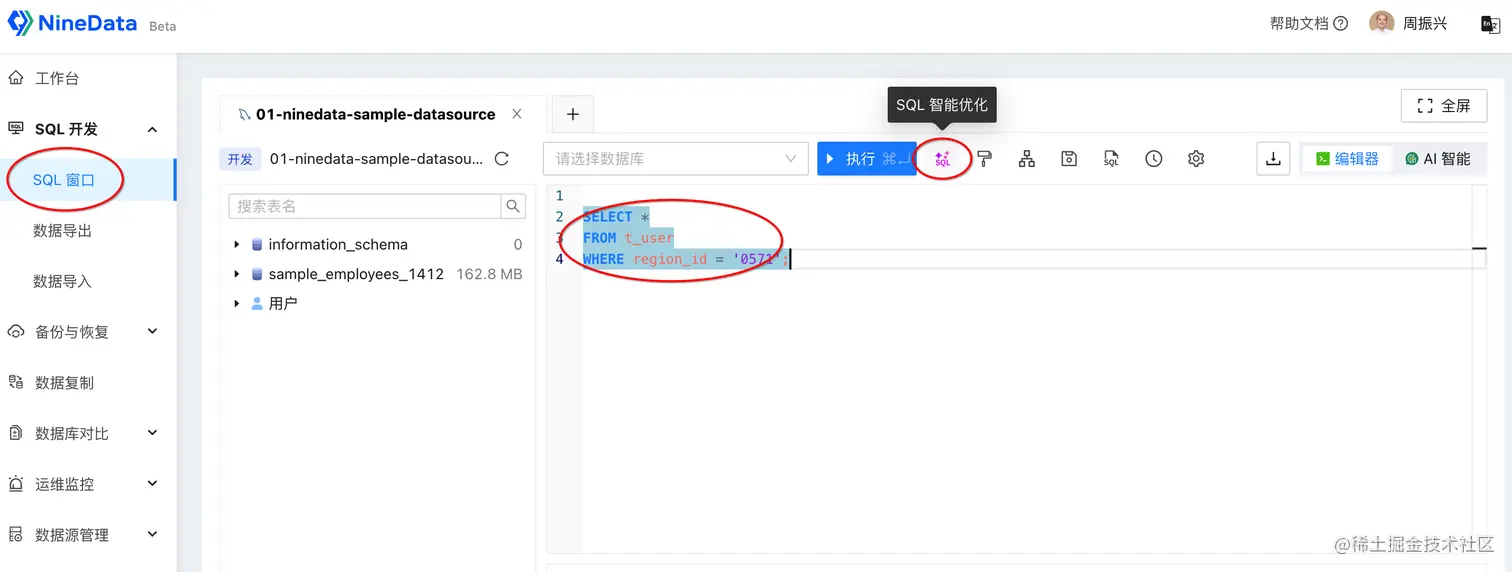Image resolution: width=1512 pixels, height=572 pixels.
Task: Click the 全屏 fullscreen button
Action: pyautogui.click(x=1444, y=105)
